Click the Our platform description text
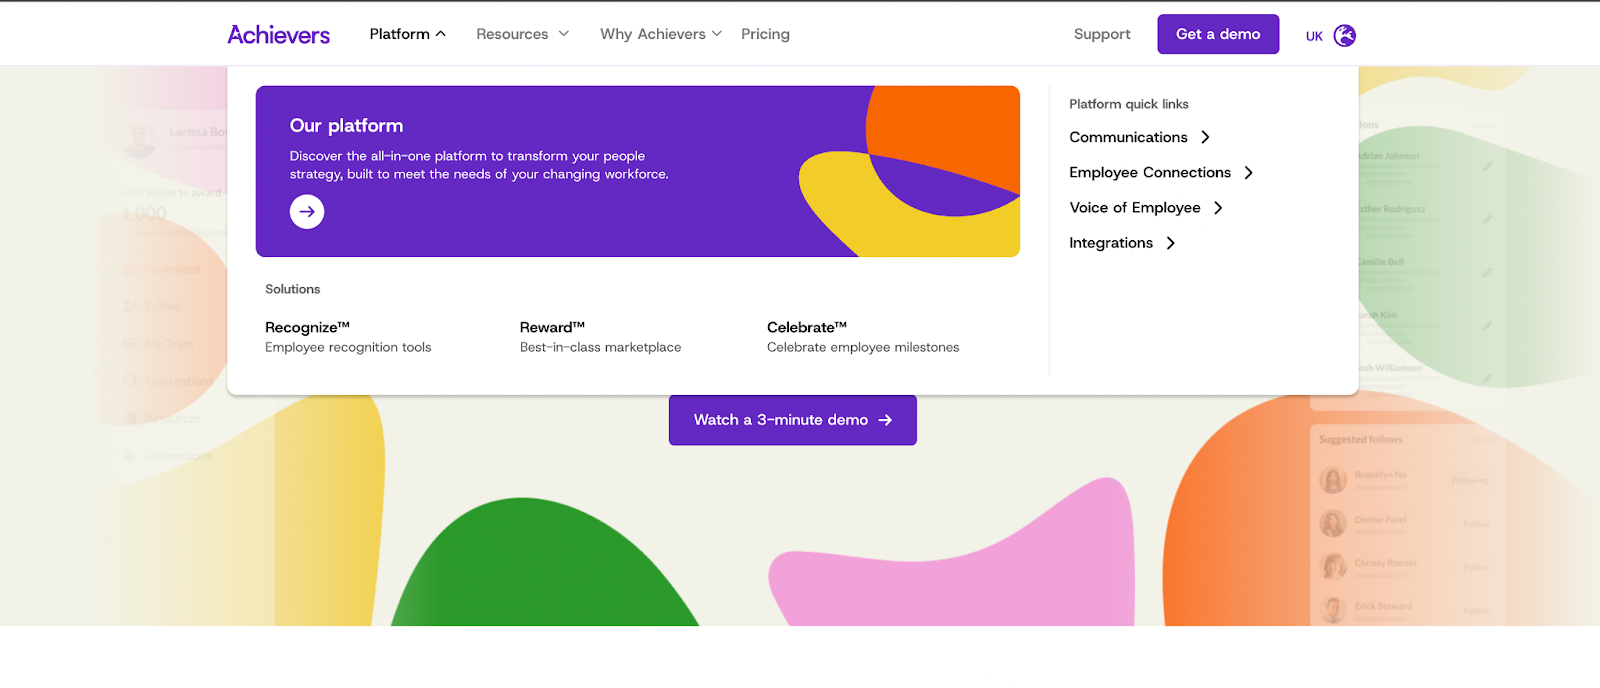 point(479,165)
